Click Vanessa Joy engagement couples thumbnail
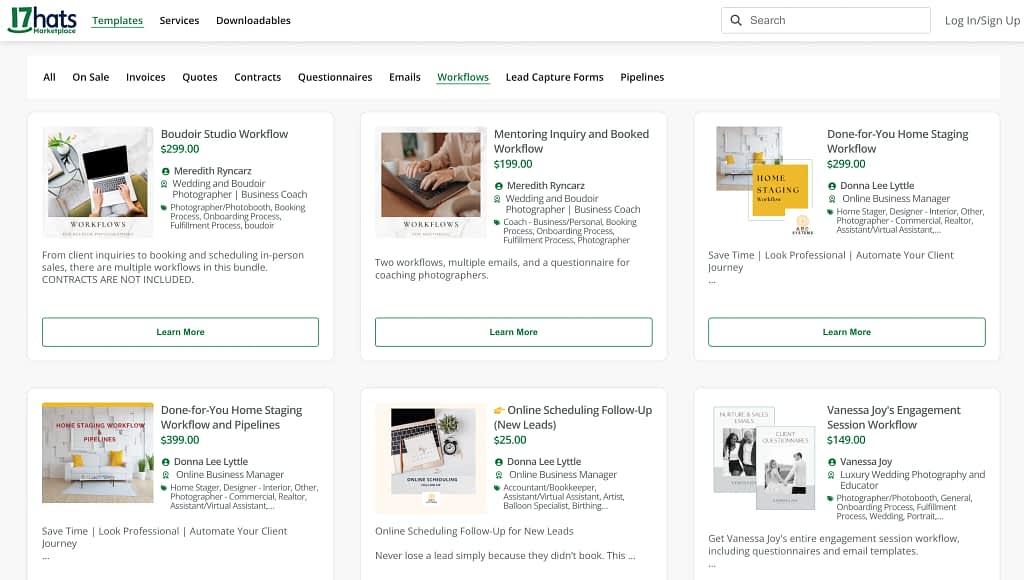 point(764,459)
